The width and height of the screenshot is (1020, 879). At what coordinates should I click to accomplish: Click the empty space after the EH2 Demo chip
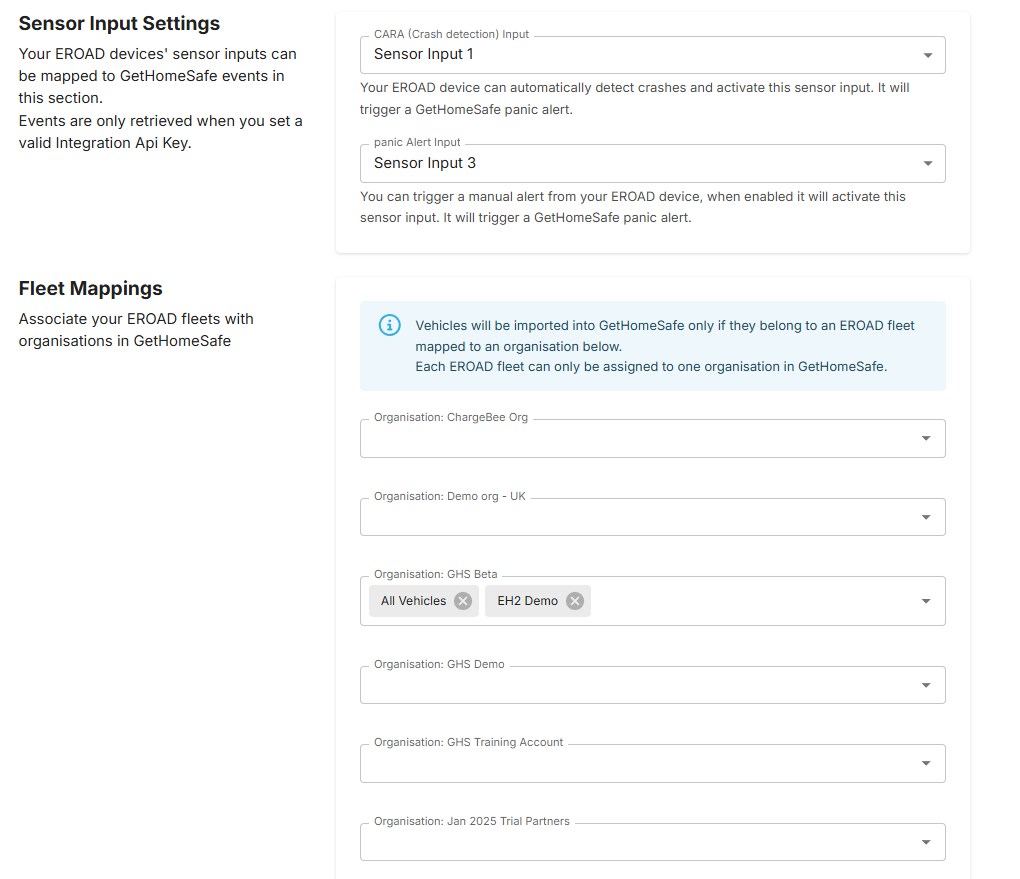point(750,601)
